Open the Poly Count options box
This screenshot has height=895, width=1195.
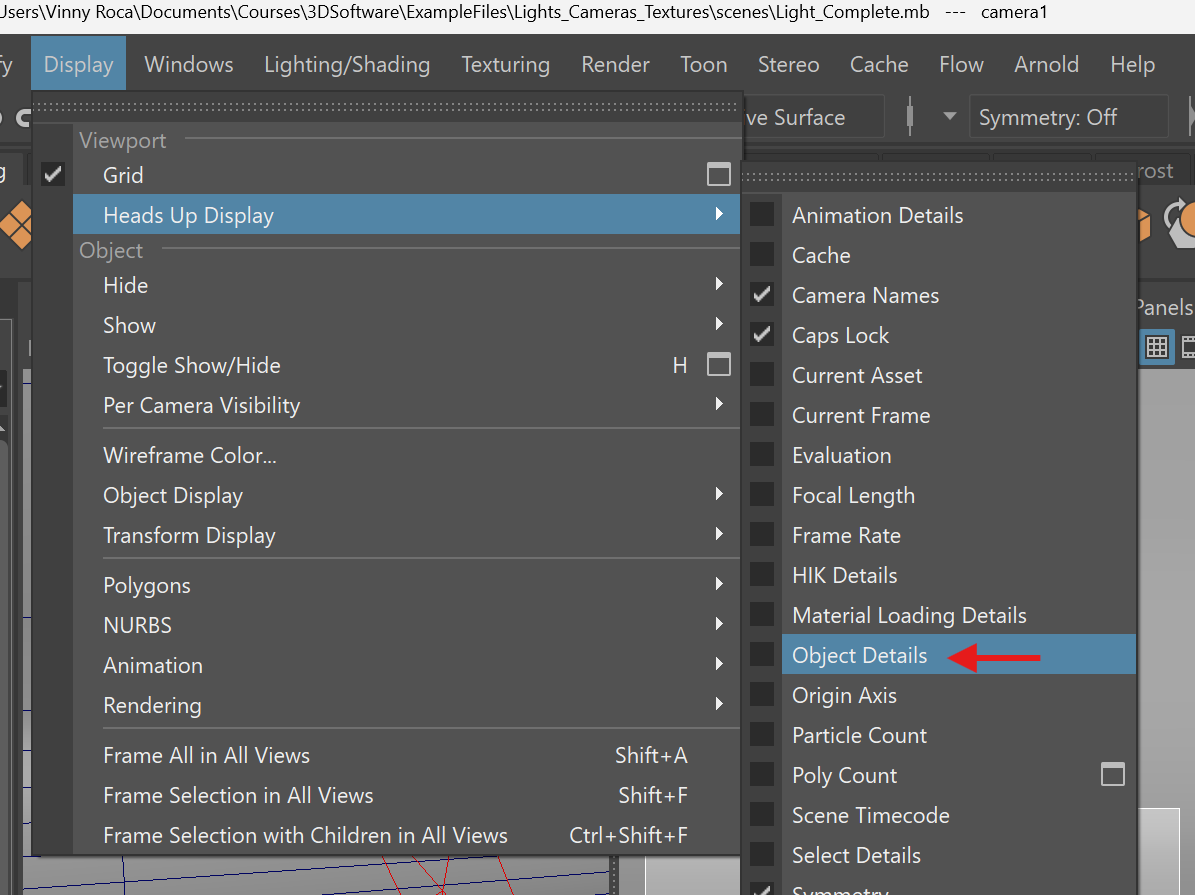(x=1112, y=775)
